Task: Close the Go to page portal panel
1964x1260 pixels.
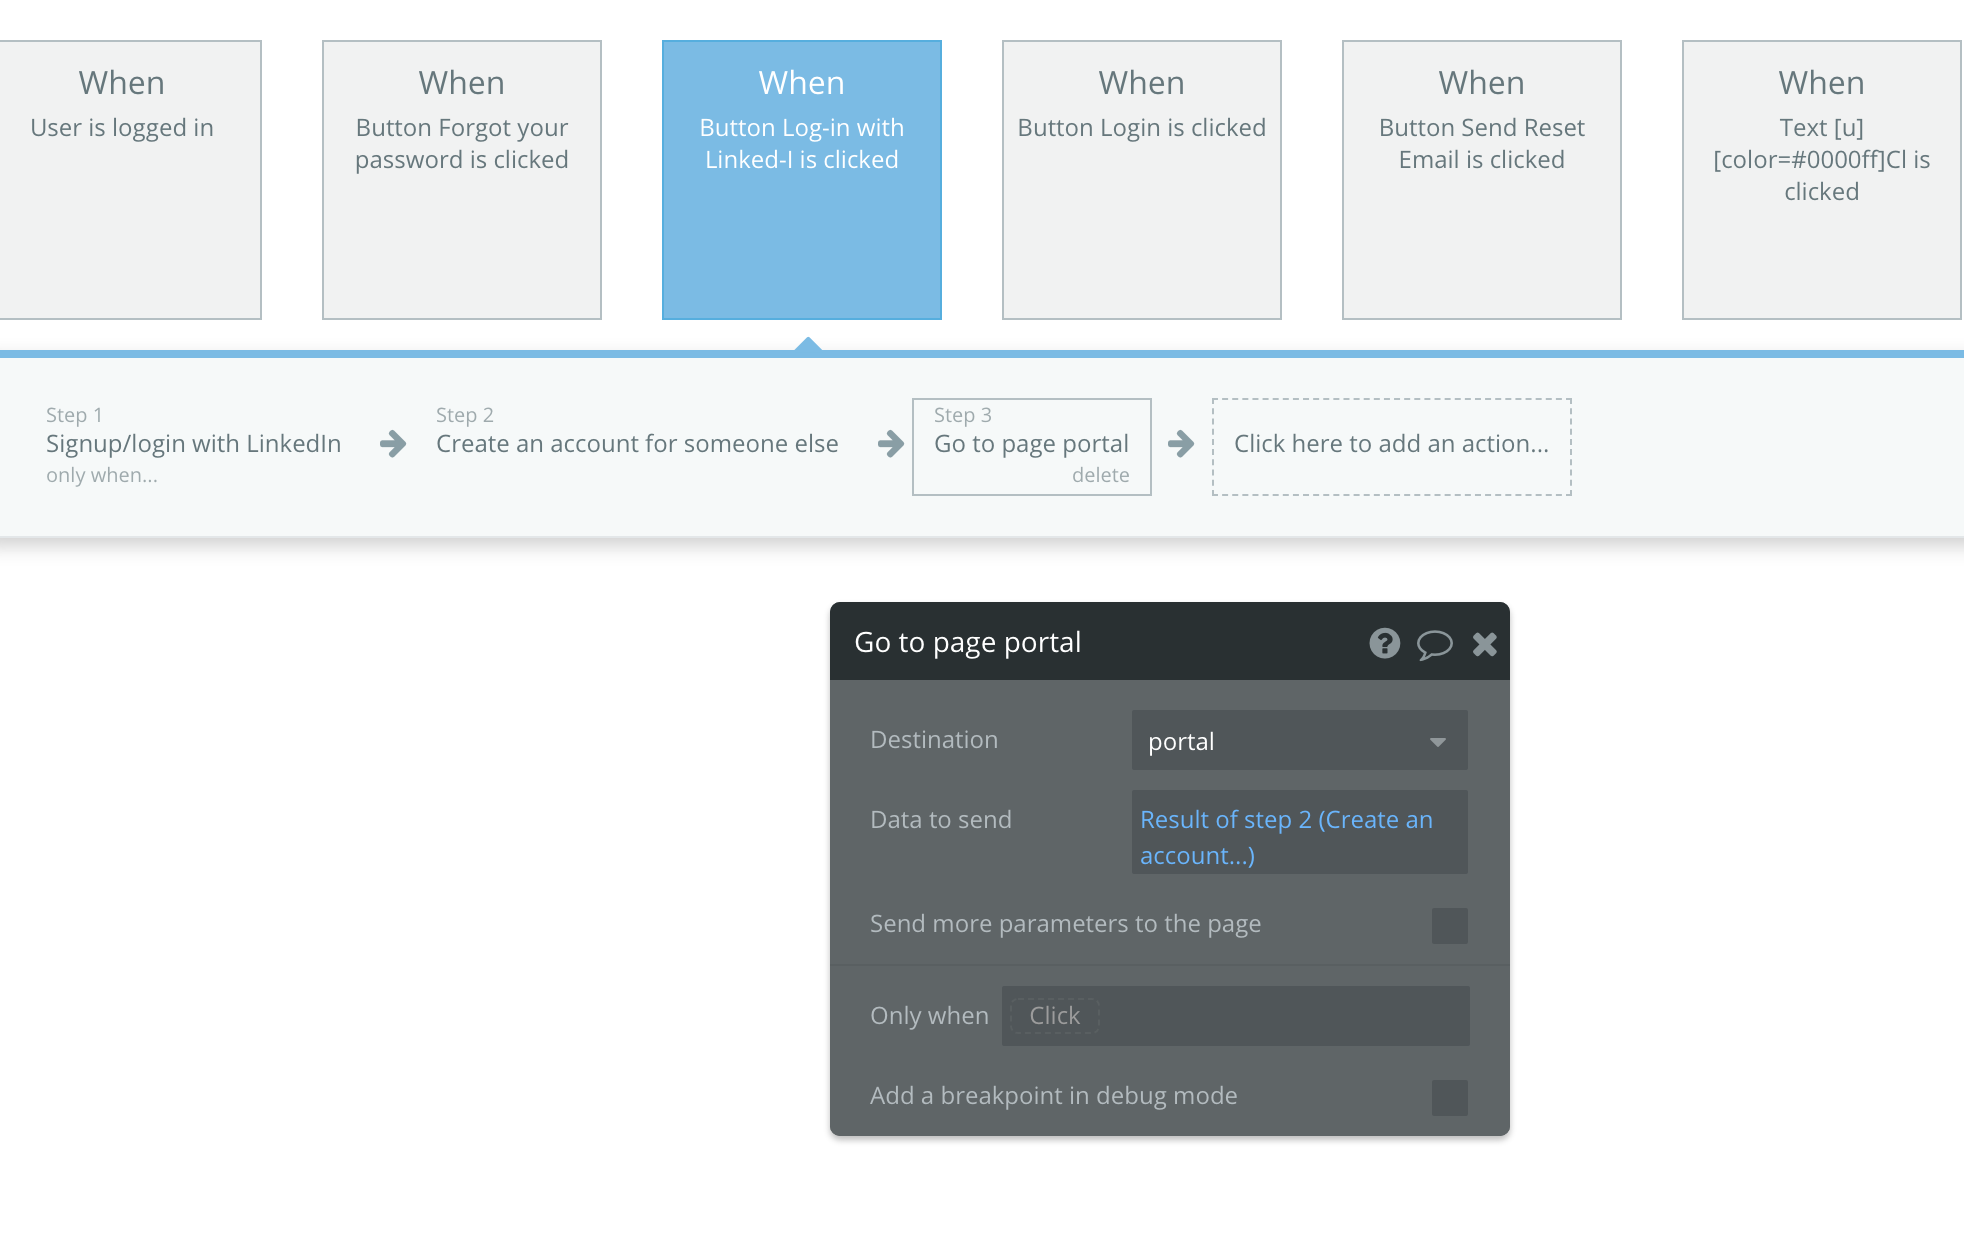Action: click(x=1485, y=644)
